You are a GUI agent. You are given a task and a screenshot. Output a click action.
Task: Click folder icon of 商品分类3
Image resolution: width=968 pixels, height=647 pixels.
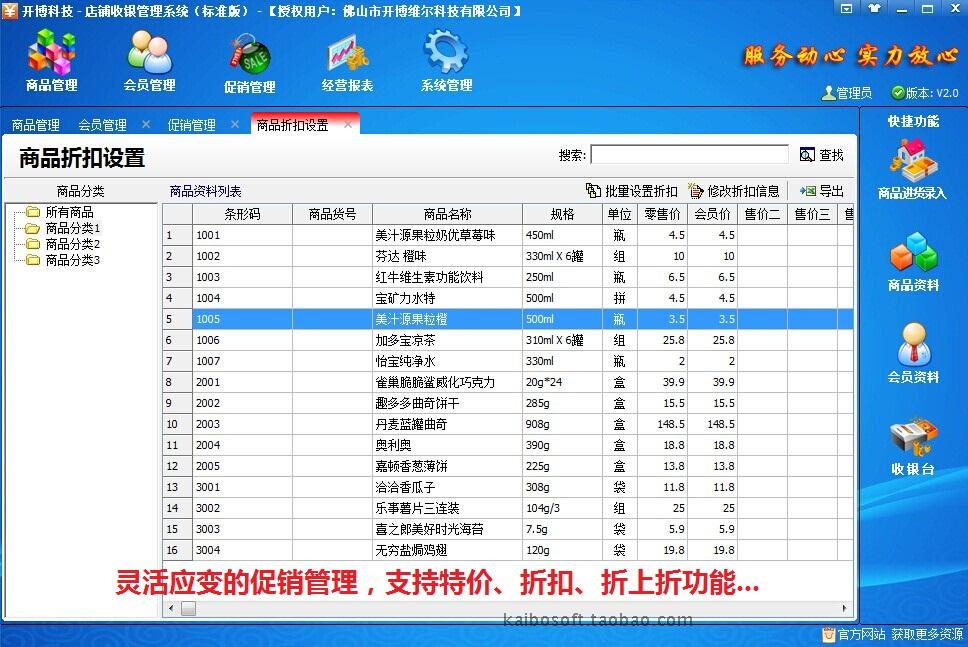(33, 260)
